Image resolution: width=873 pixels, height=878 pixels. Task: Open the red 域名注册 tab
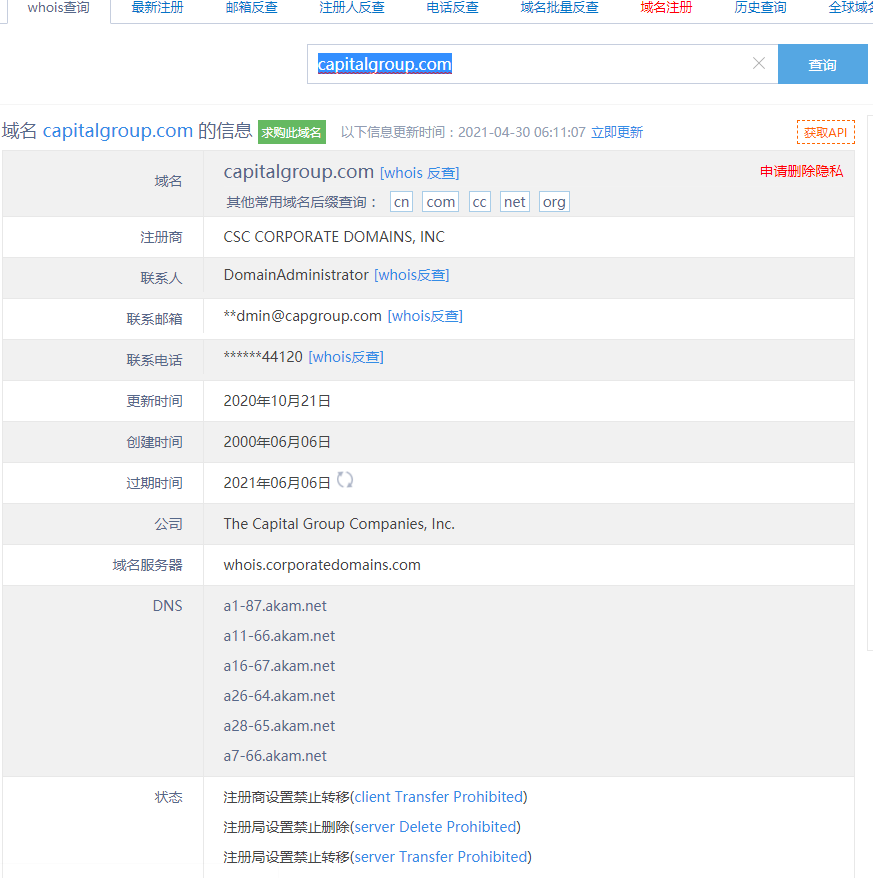coord(666,8)
